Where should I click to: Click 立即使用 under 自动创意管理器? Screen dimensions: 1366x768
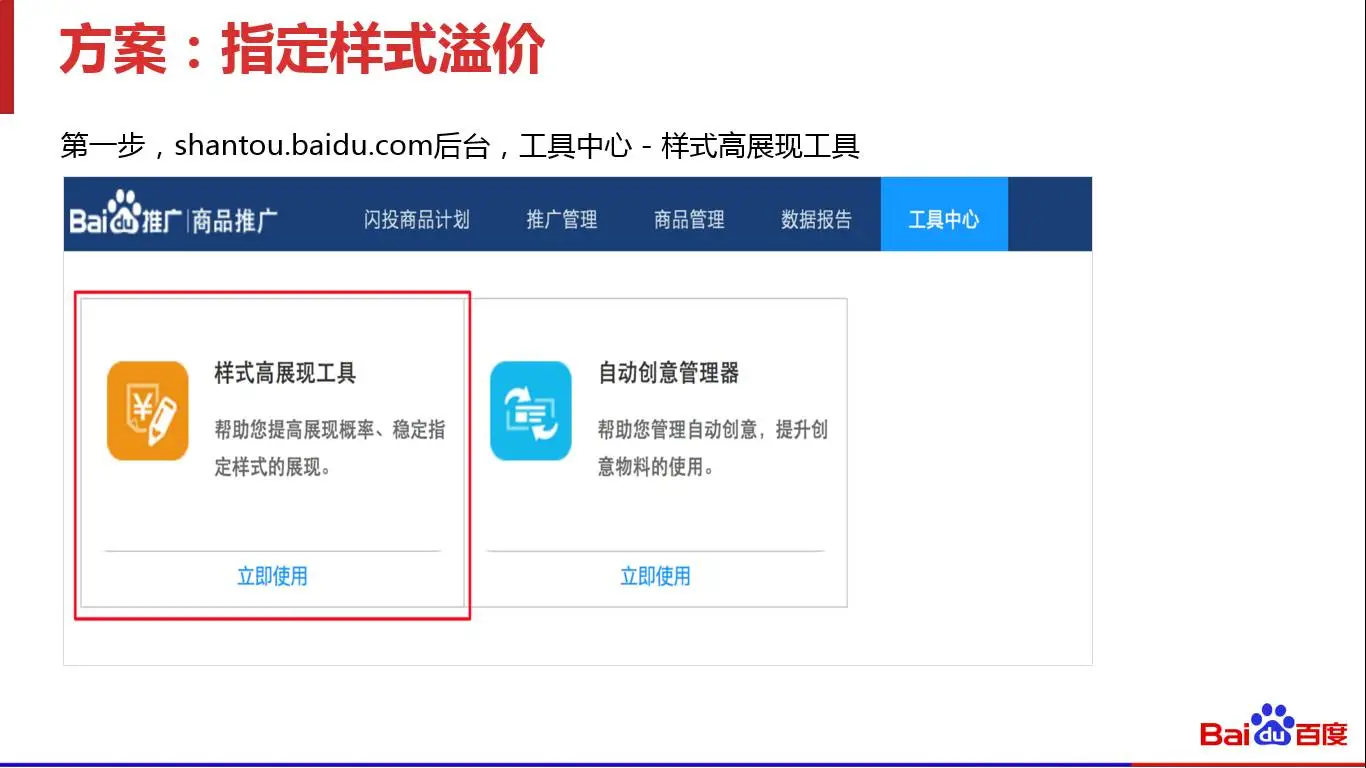[655, 576]
